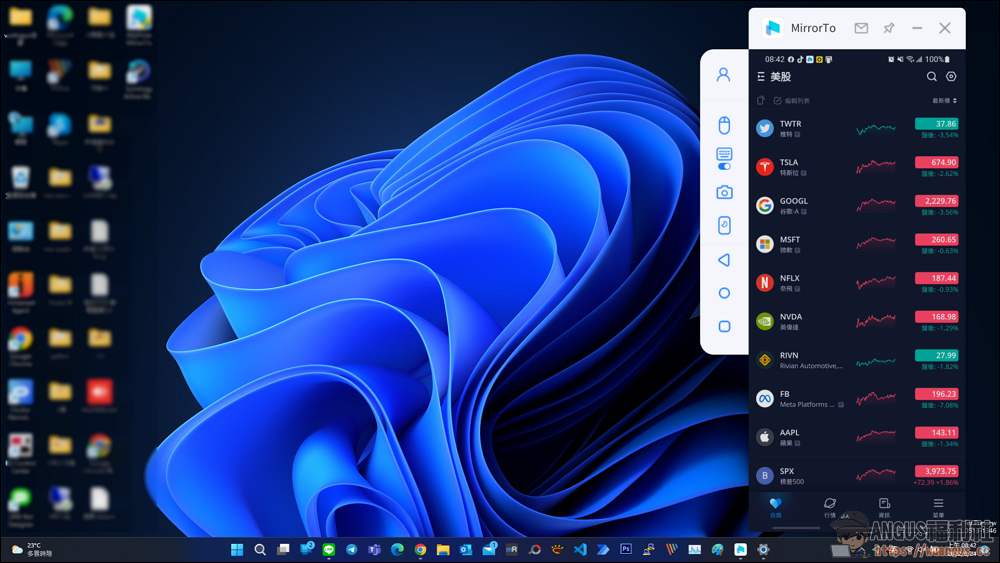Select the MSFT stock entry
This screenshot has width=1000, height=563.
[x=857, y=244]
